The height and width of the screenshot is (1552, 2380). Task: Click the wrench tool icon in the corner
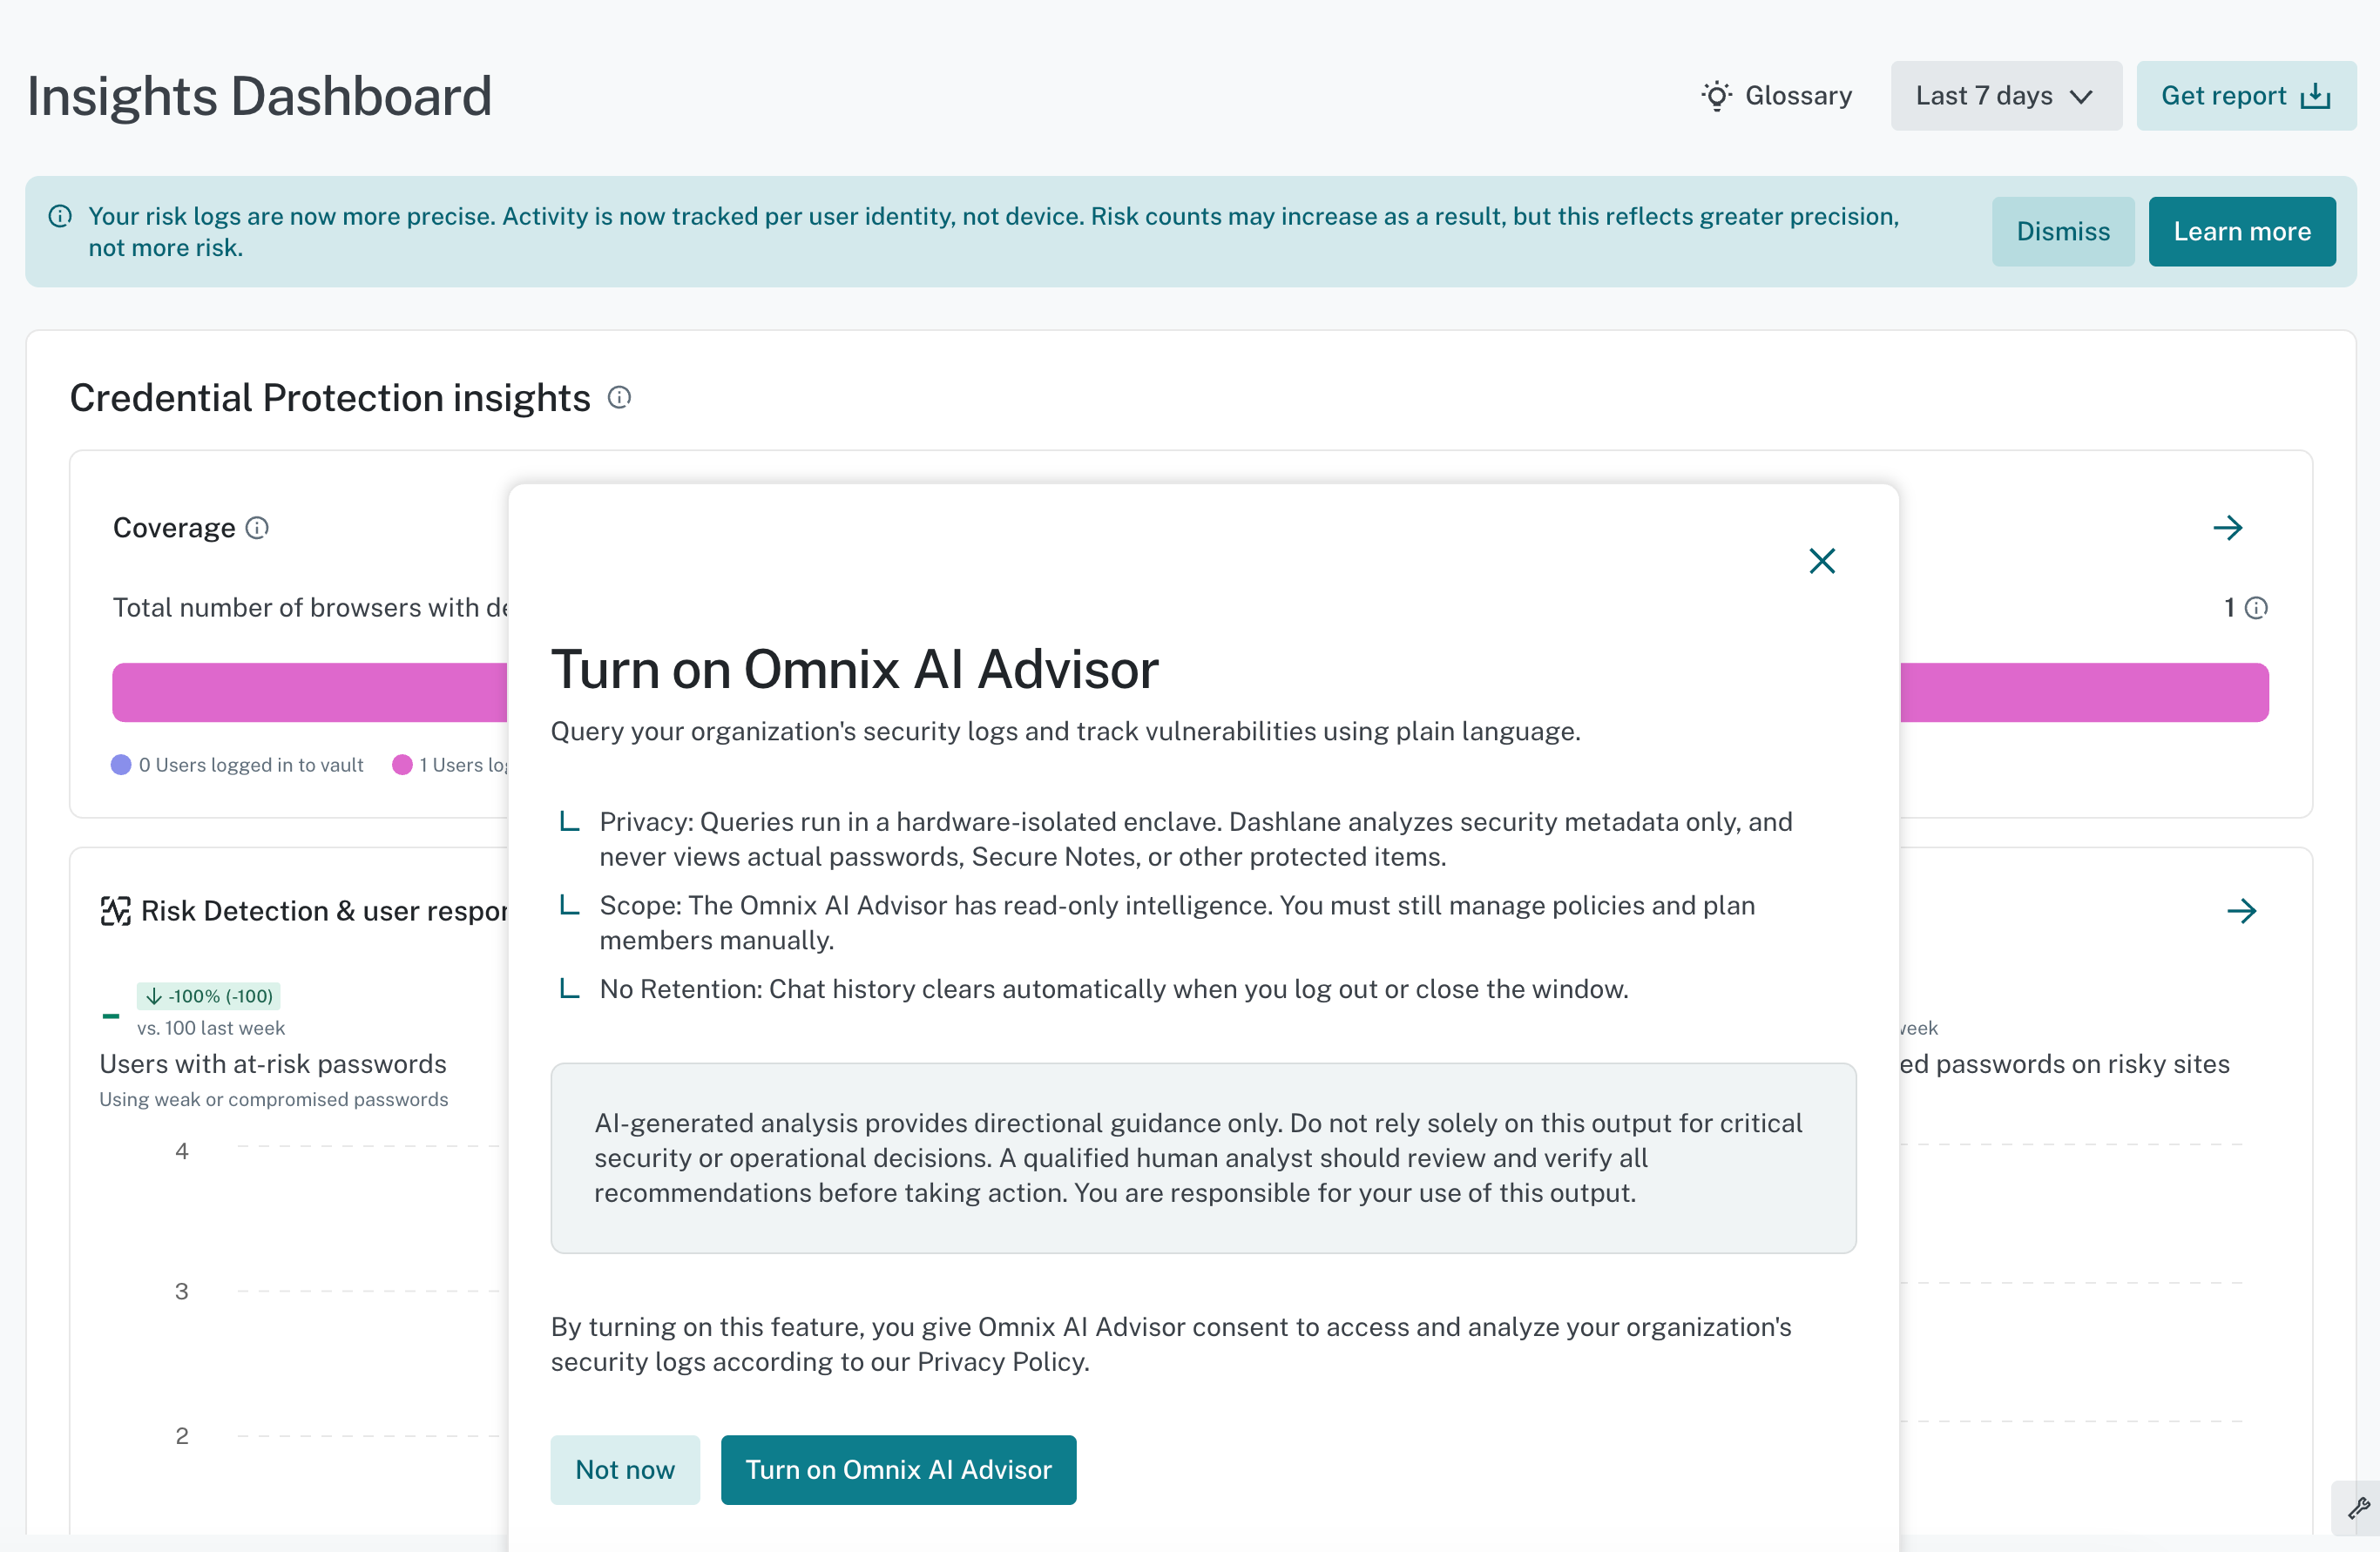pyautogui.click(x=2357, y=1507)
